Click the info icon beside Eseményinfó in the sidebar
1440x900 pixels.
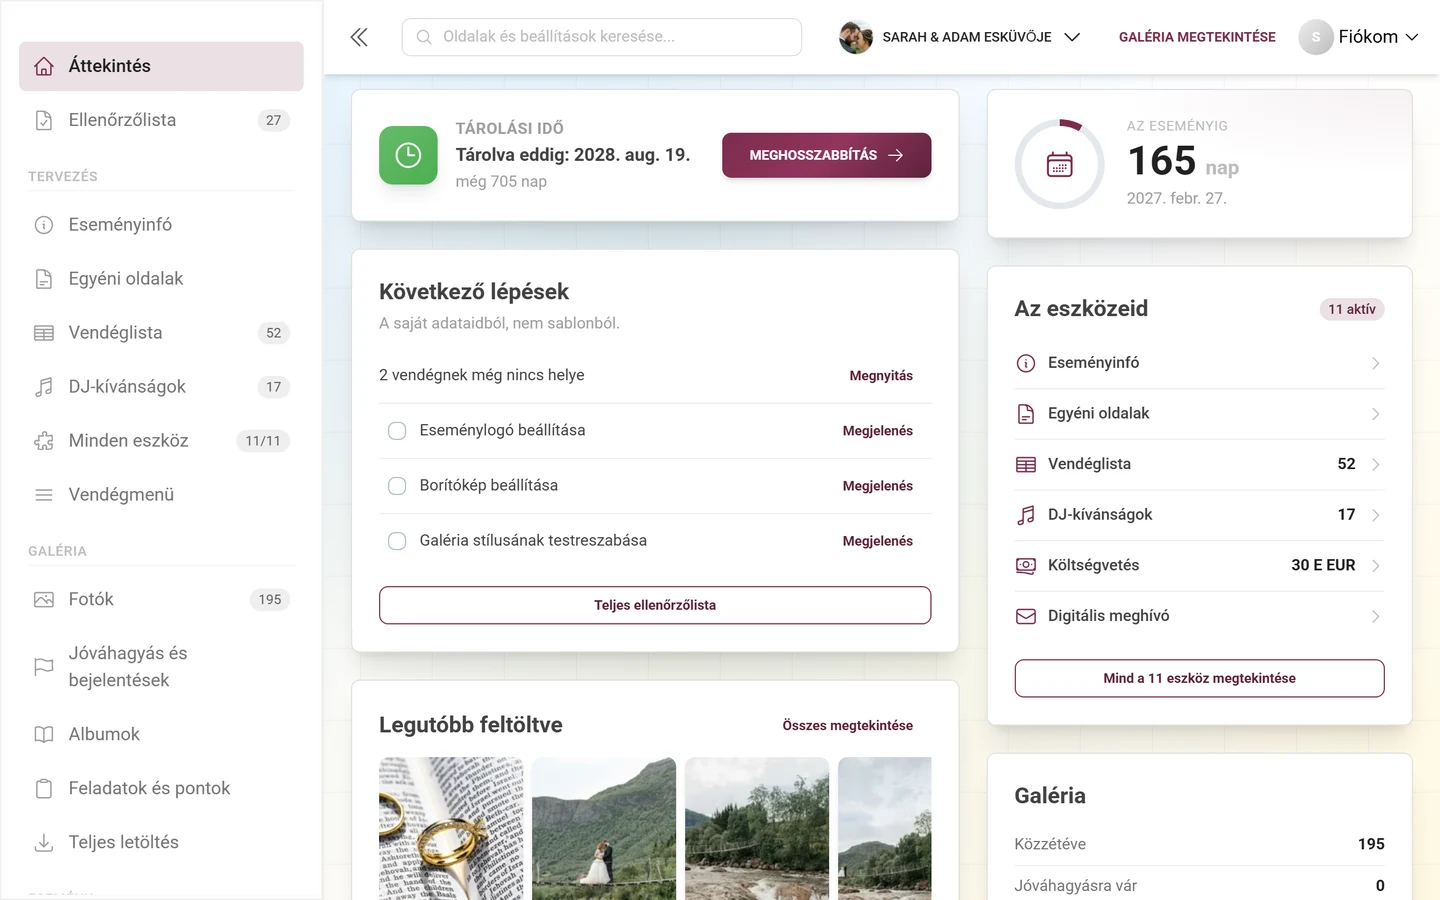(44, 225)
